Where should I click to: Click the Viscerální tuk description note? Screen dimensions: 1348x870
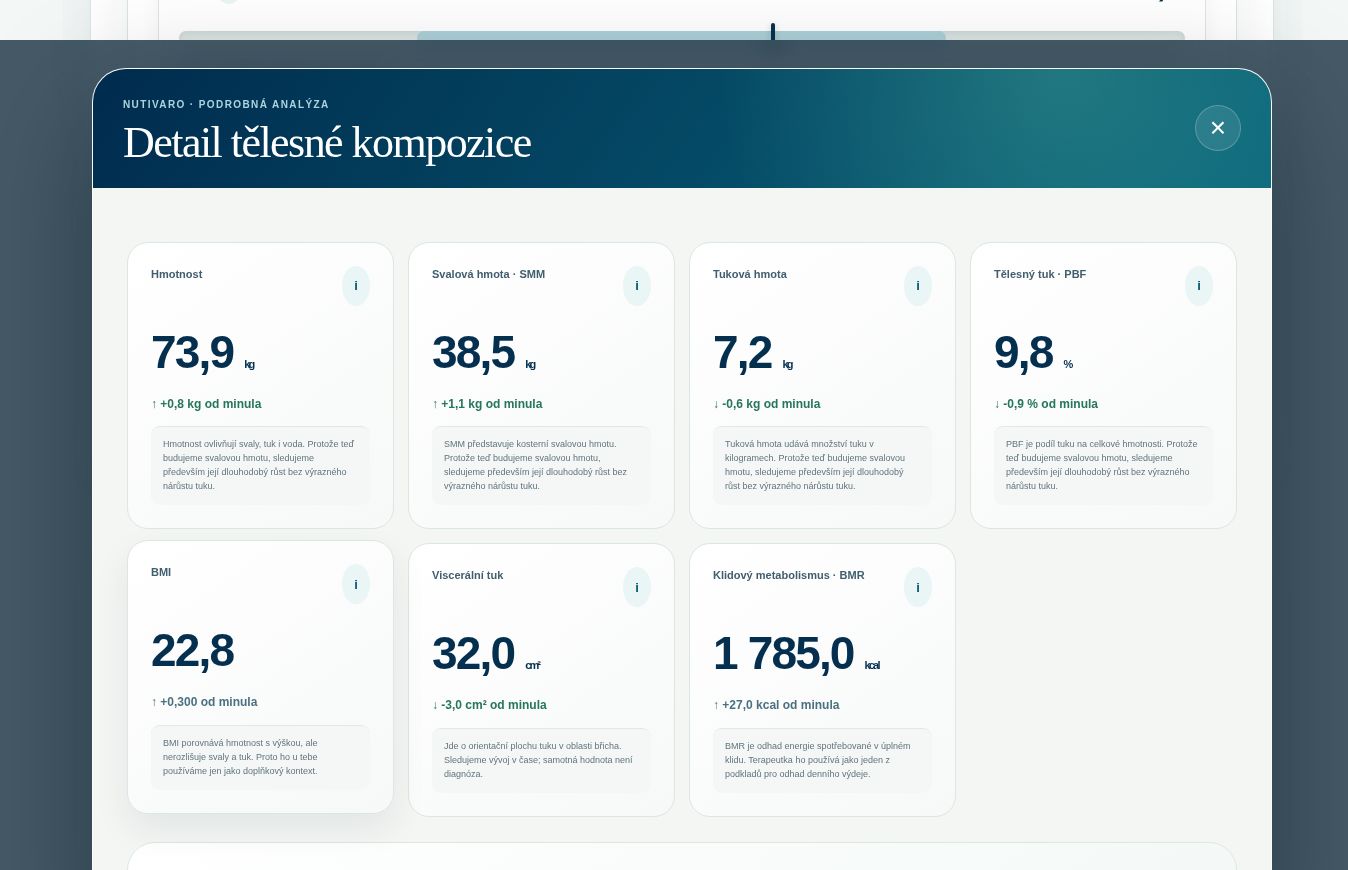(x=541, y=760)
